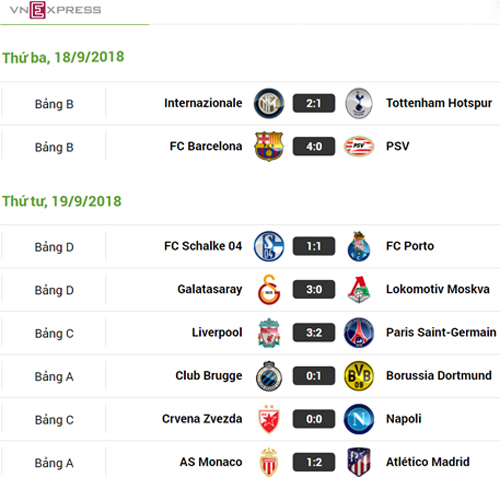This screenshot has height=477, width=500.
Task: Click the Crvena Zvezda team name
Action: pyautogui.click(x=202, y=419)
